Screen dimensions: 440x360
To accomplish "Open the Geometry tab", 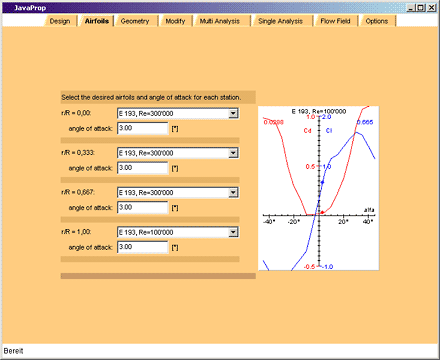I will point(135,21).
